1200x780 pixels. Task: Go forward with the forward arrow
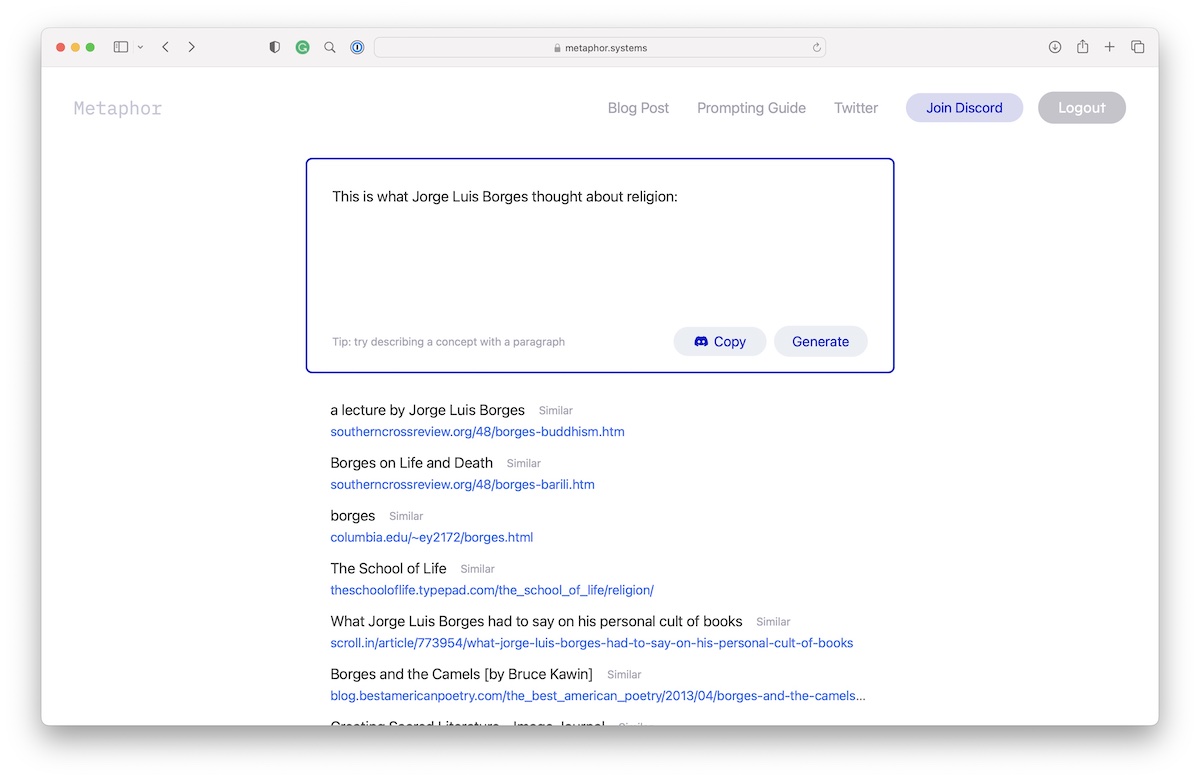[192, 47]
